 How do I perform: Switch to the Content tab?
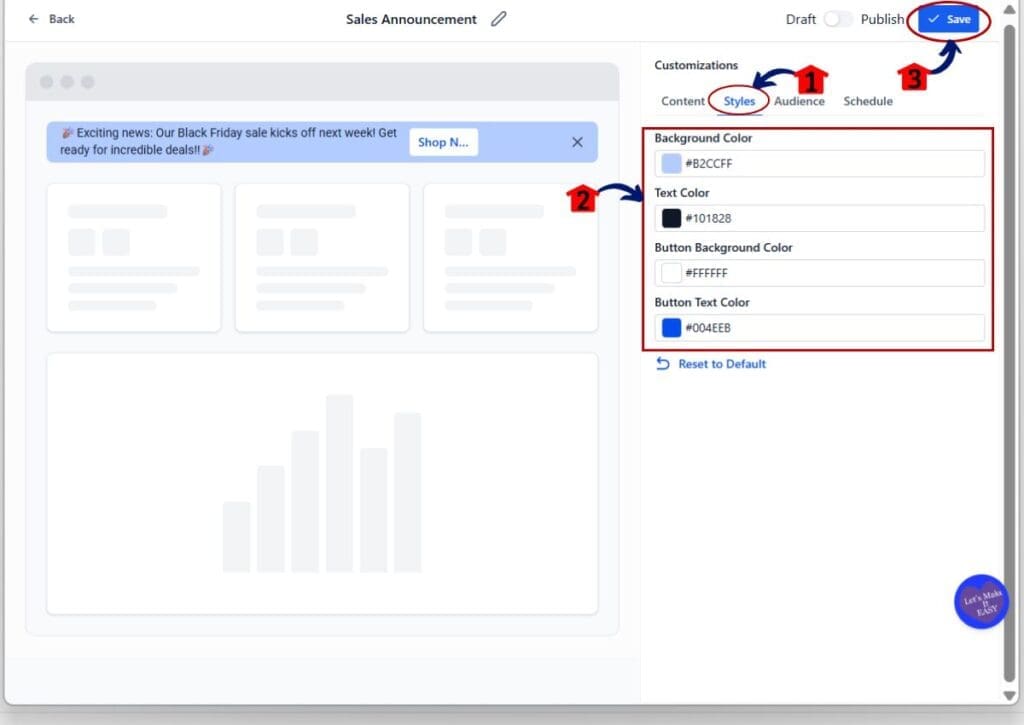click(683, 101)
